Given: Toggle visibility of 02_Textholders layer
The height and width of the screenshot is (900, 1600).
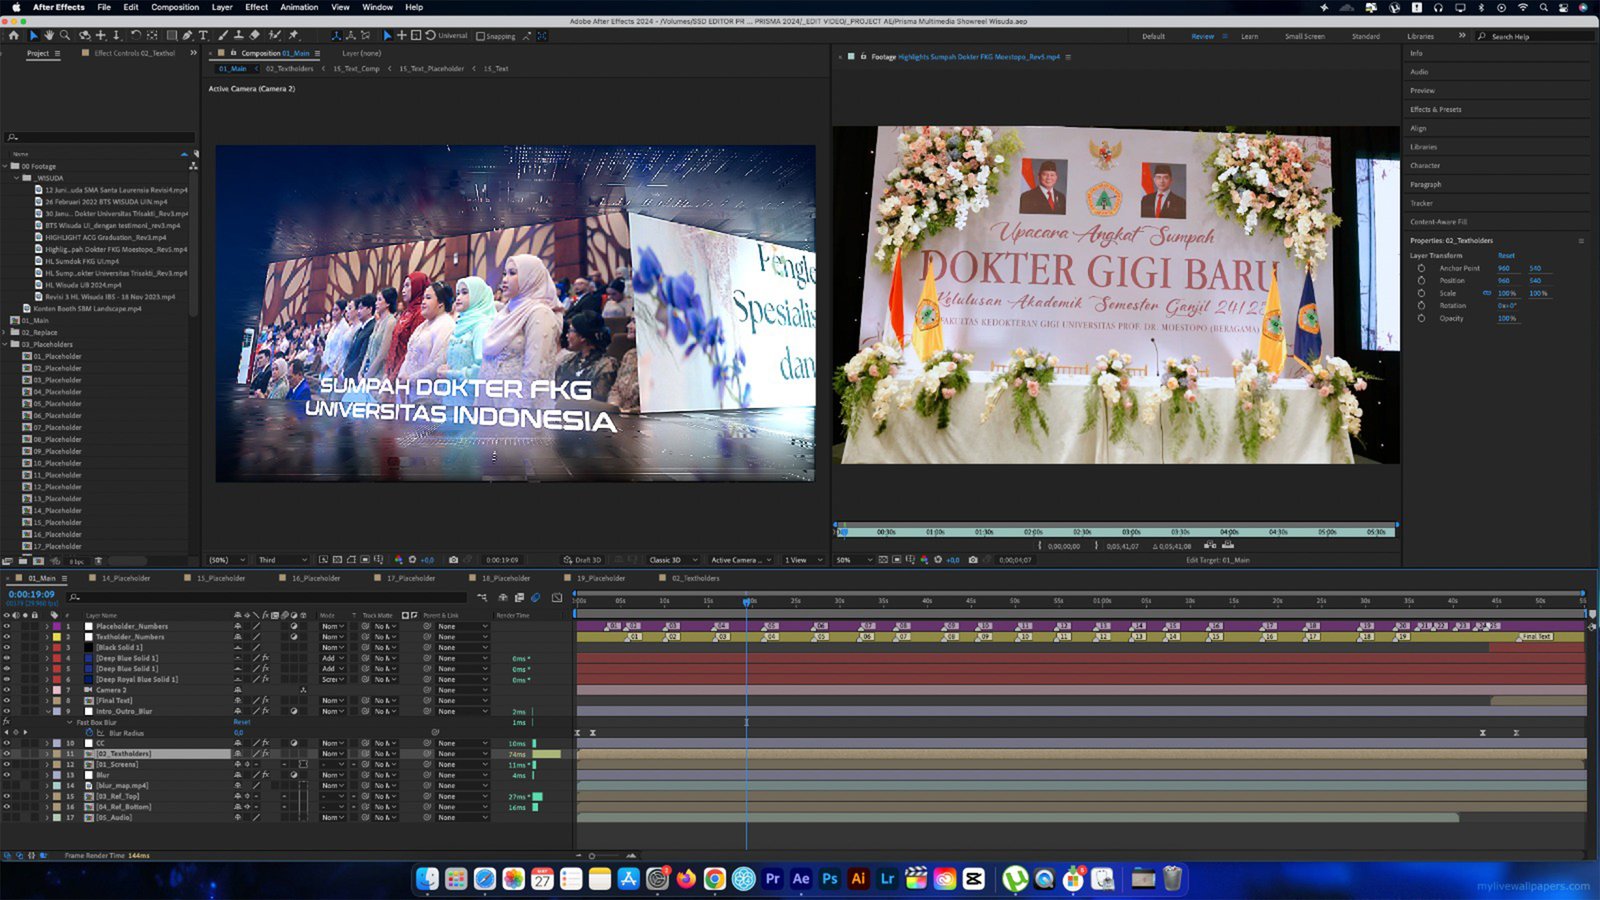Looking at the screenshot, I should point(6,754).
